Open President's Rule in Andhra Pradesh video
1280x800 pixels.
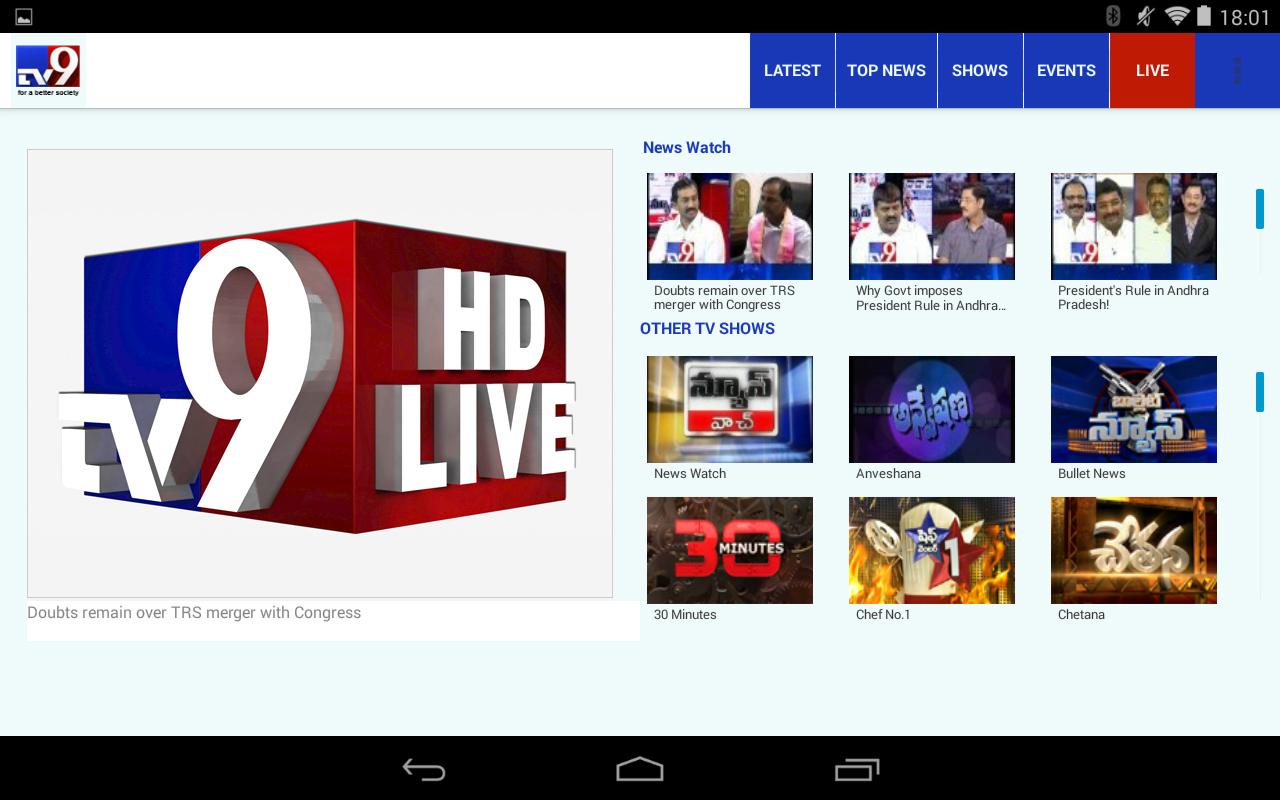pyautogui.click(x=1134, y=226)
